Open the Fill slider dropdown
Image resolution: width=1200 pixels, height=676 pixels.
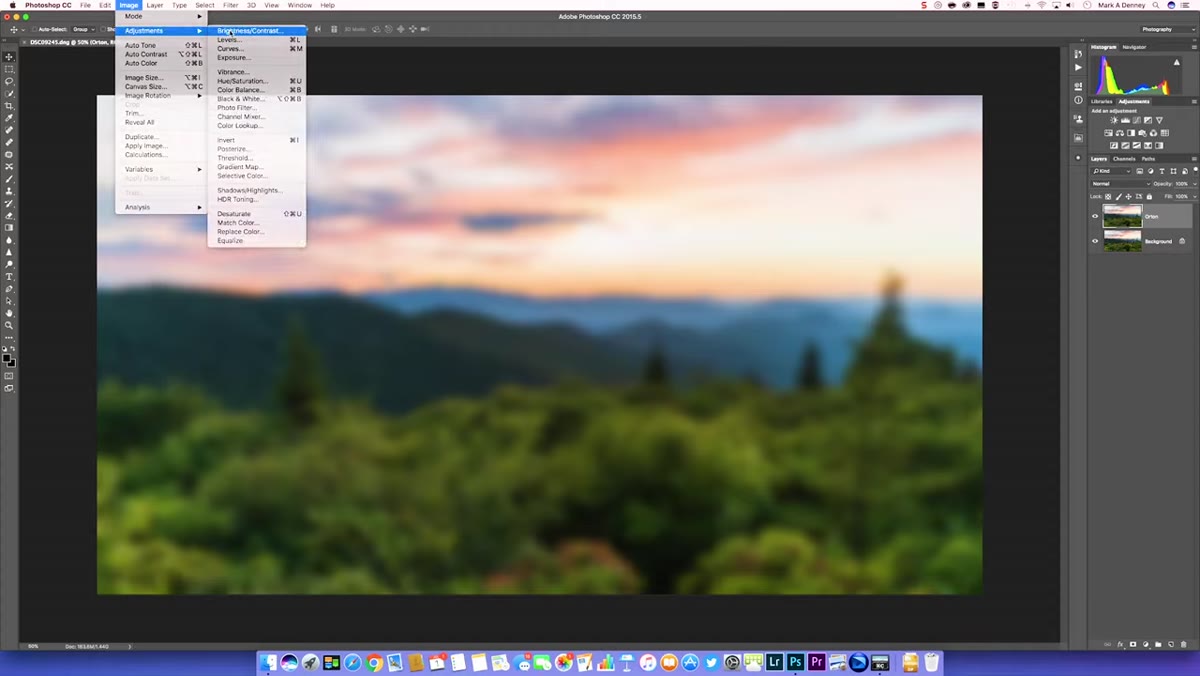coord(1195,197)
